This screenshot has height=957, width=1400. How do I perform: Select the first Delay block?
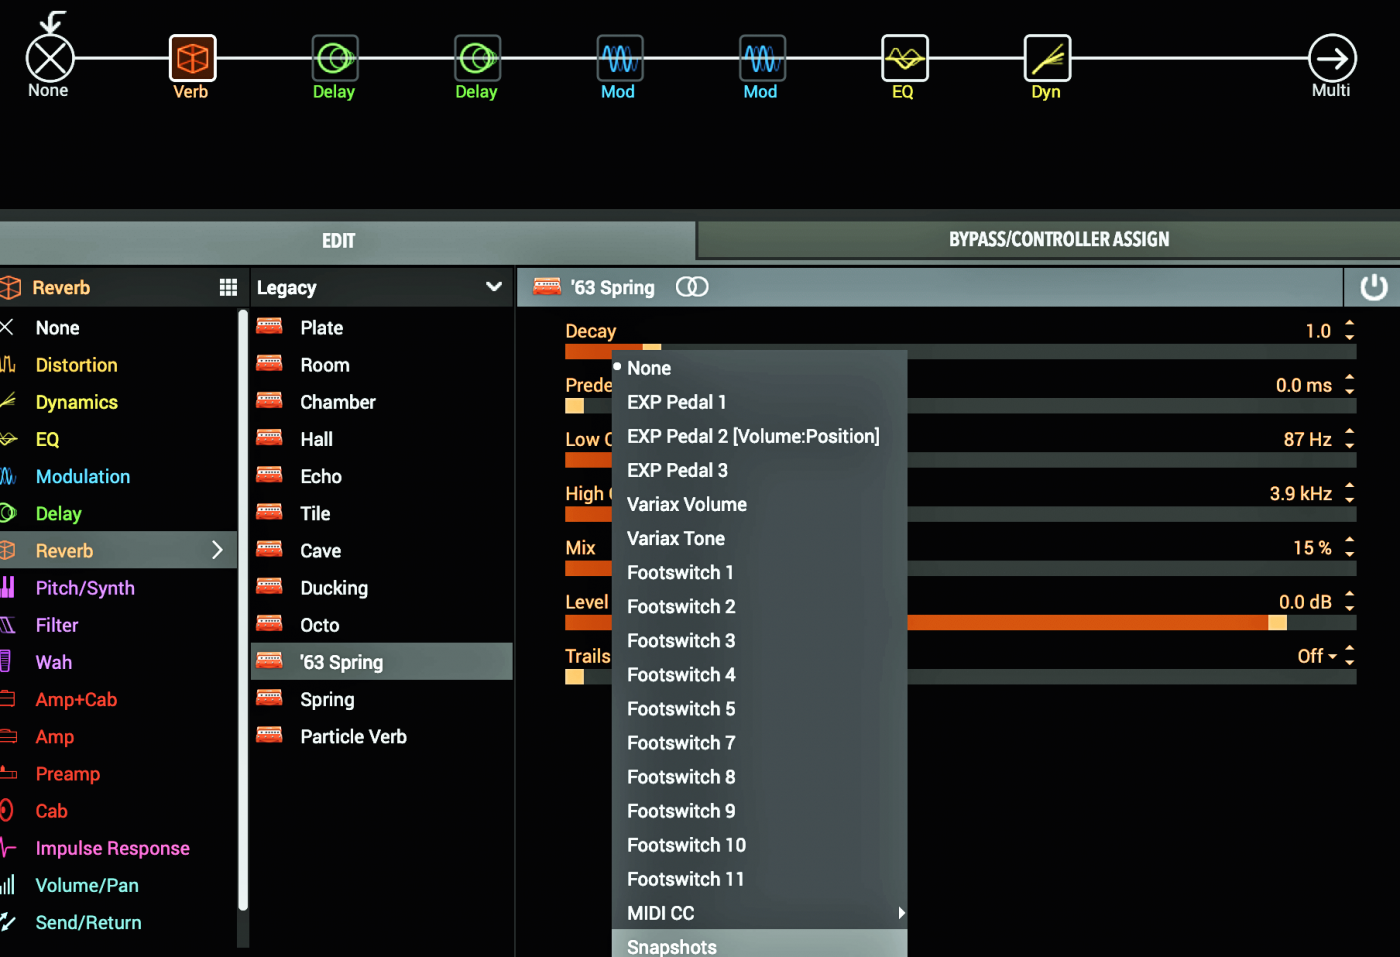(x=335, y=58)
